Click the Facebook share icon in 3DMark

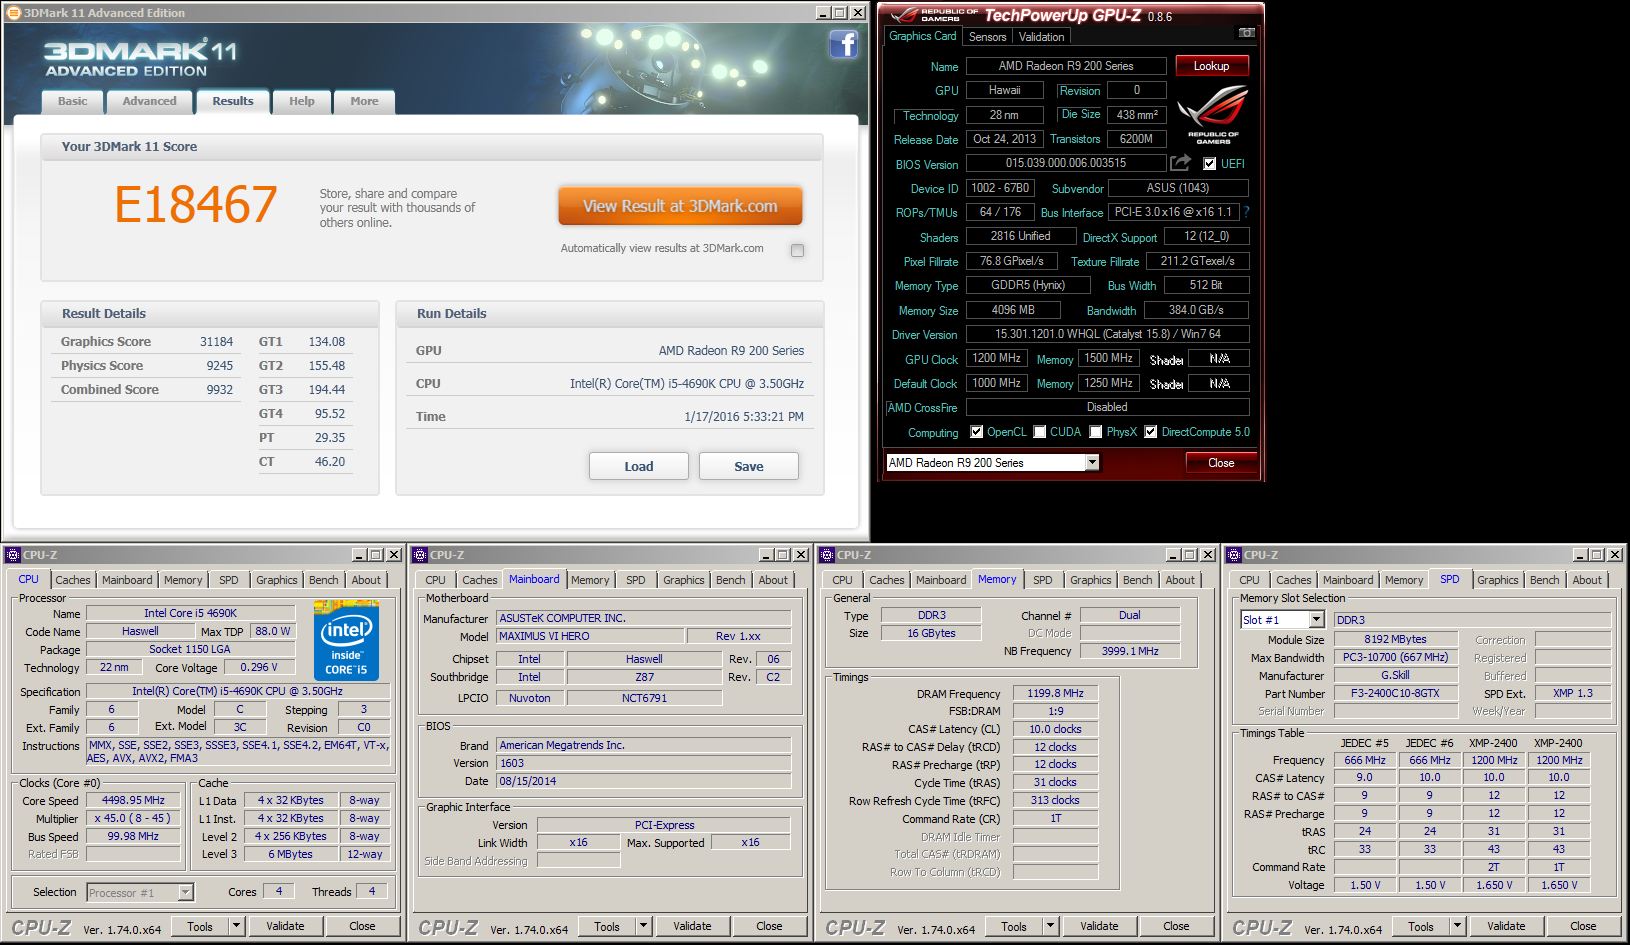point(844,44)
